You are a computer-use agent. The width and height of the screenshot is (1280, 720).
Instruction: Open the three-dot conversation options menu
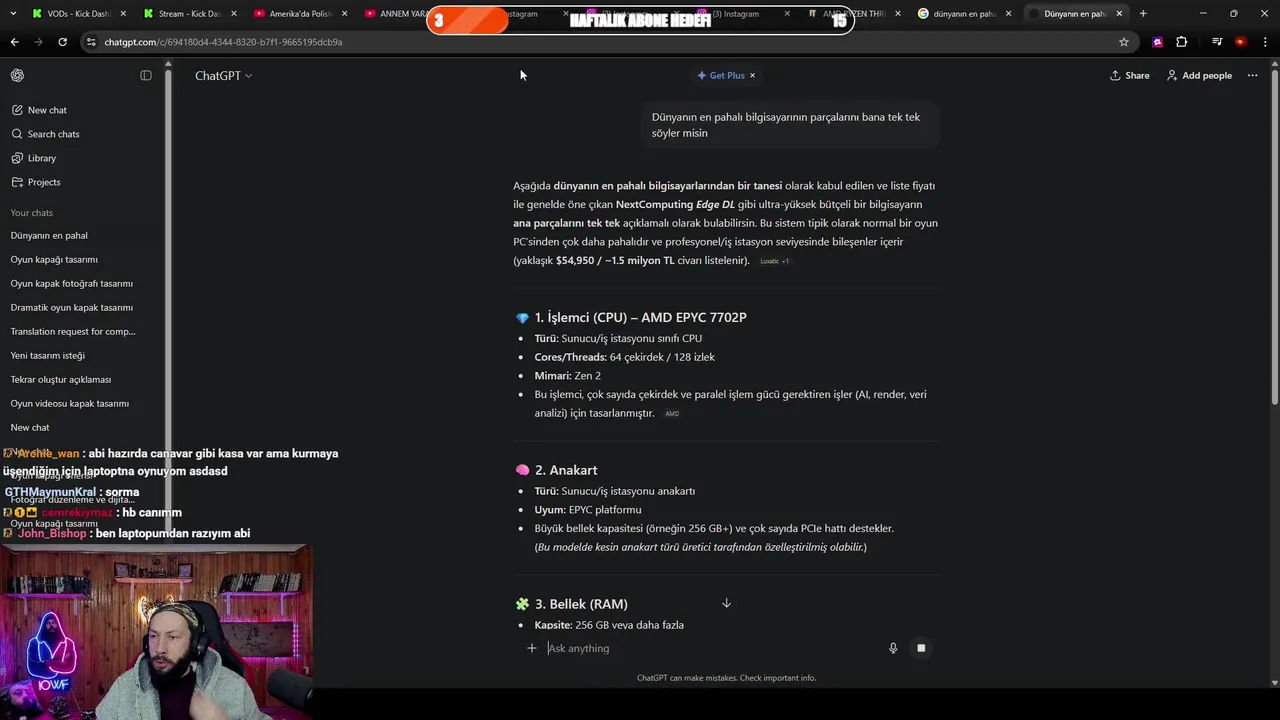click(1252, 75)
